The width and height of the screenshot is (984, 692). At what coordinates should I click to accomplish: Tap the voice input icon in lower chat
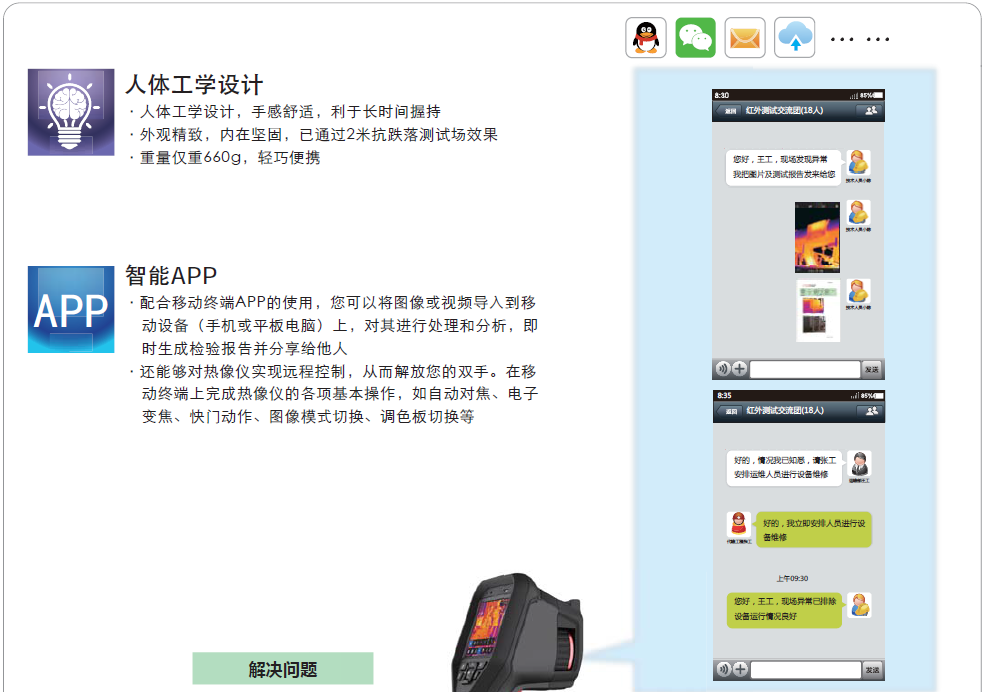(722, 669)
